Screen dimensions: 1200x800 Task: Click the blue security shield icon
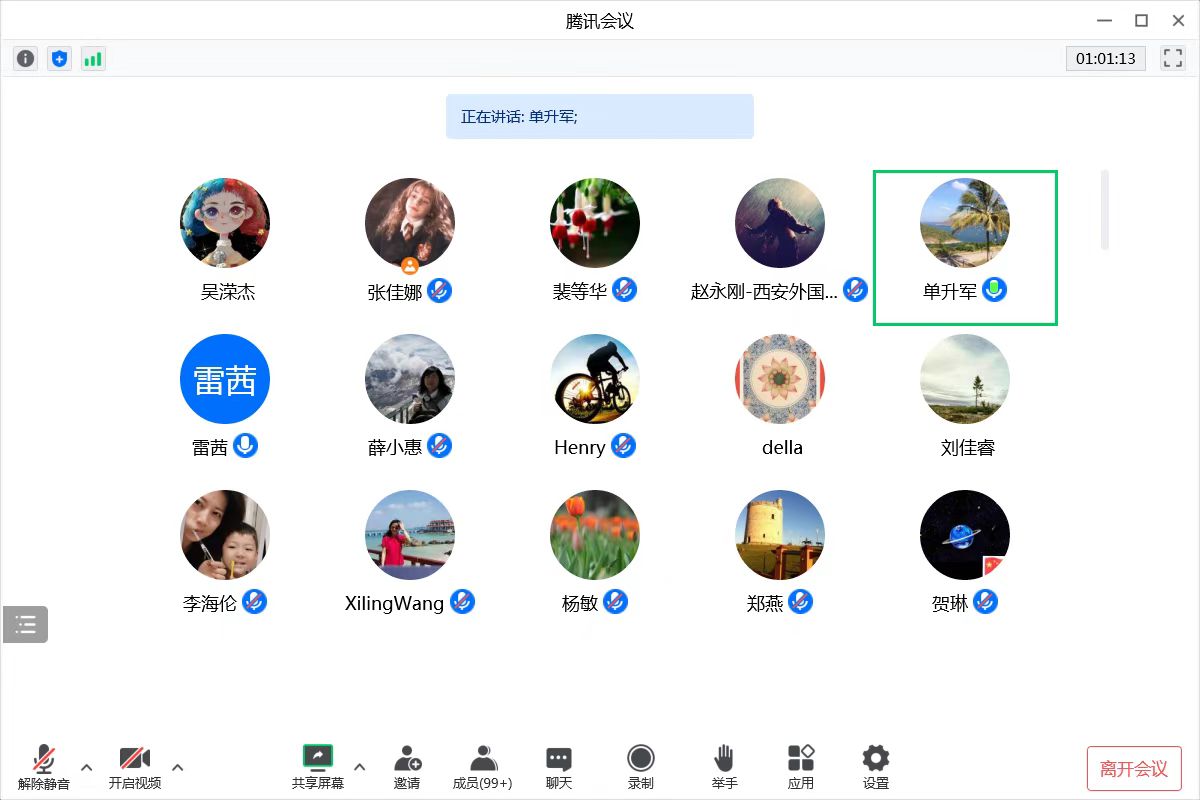(x=59, y=59)
